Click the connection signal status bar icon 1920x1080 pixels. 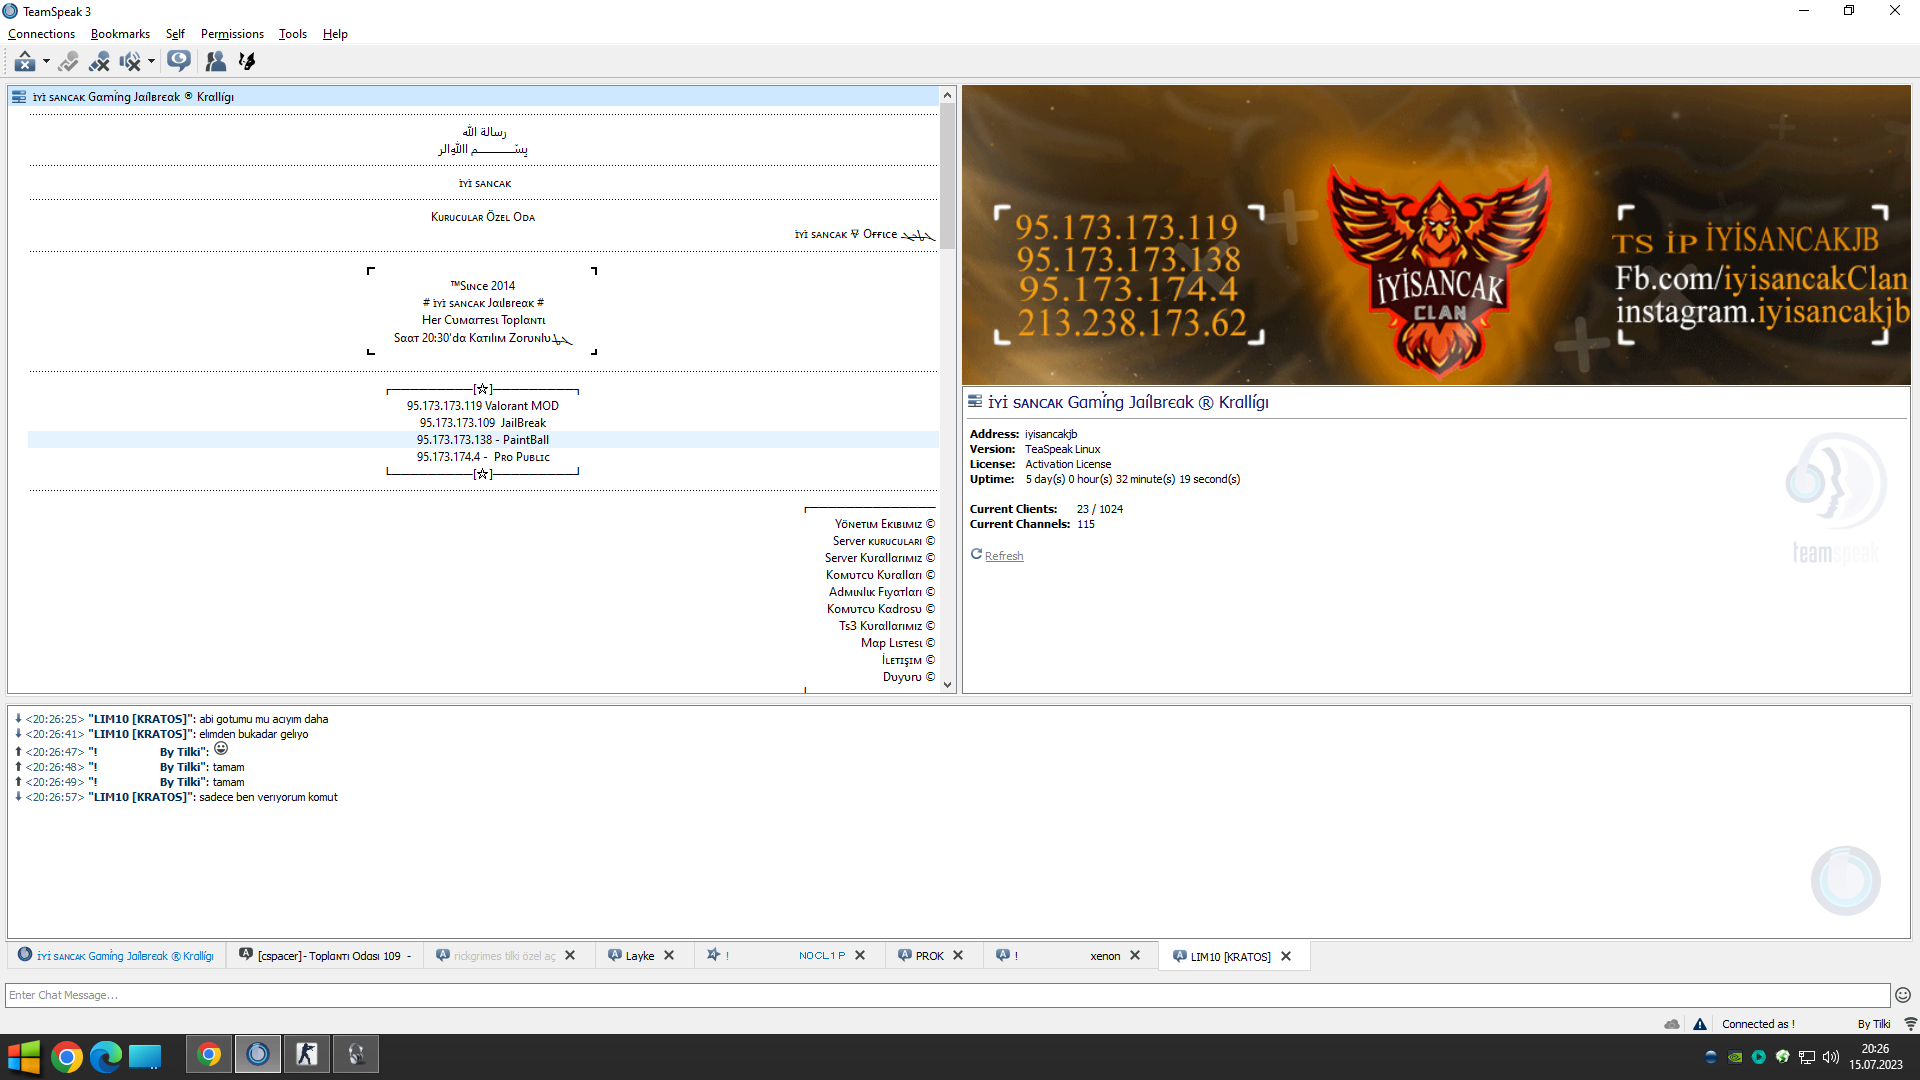pyautogui.click(x=1910, y=1024)
